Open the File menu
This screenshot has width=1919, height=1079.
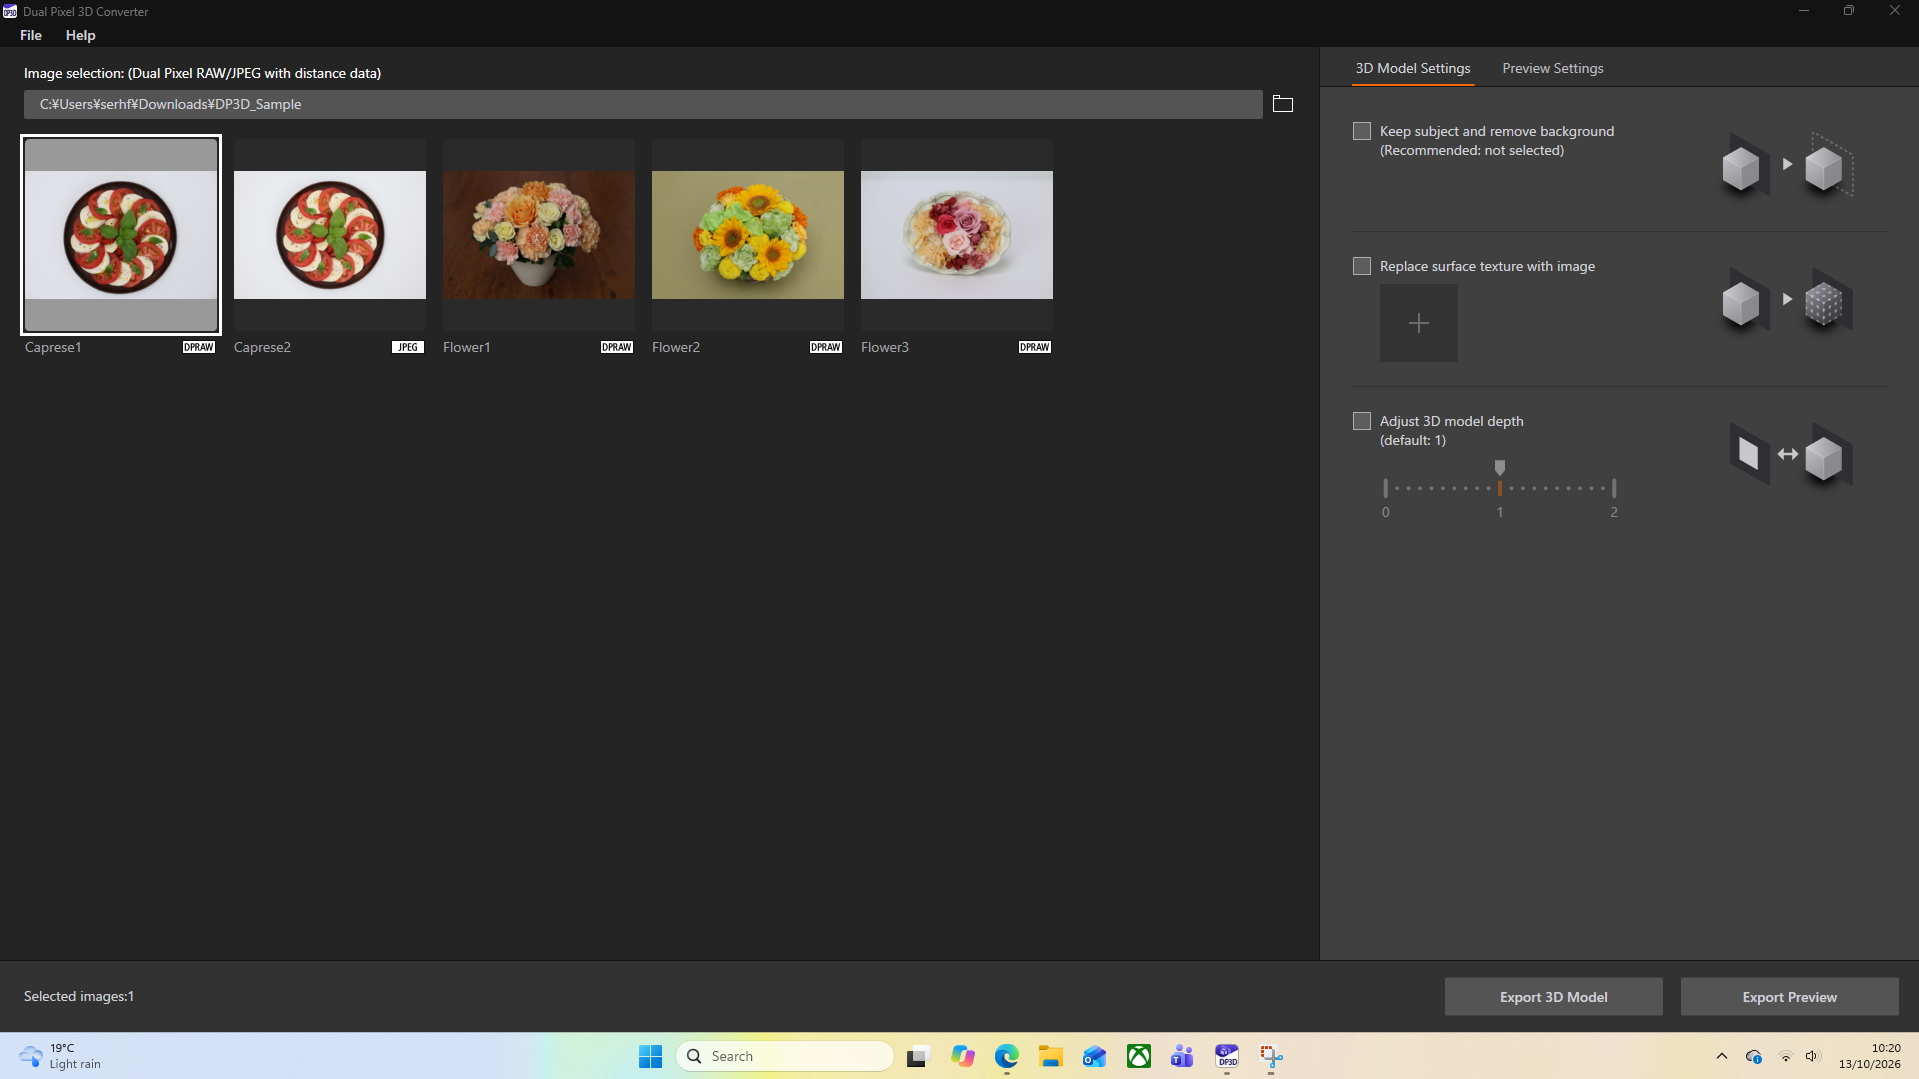pos(31,35)
